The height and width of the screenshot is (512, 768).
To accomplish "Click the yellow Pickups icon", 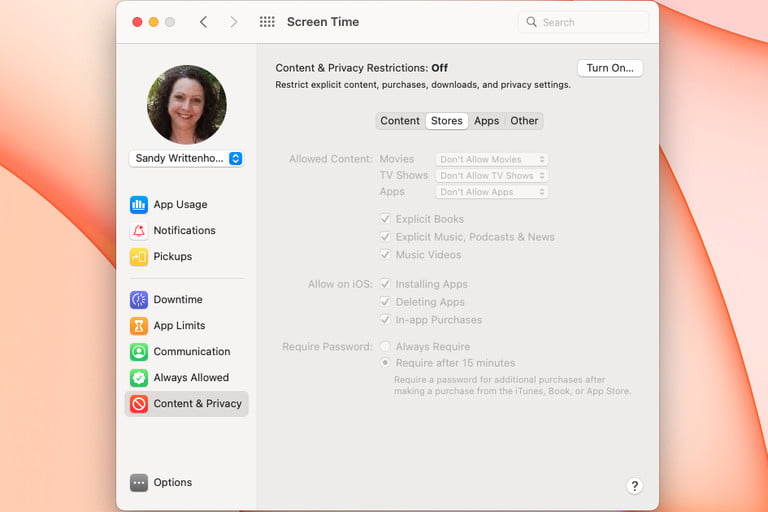I will click(x=139, y=256).
